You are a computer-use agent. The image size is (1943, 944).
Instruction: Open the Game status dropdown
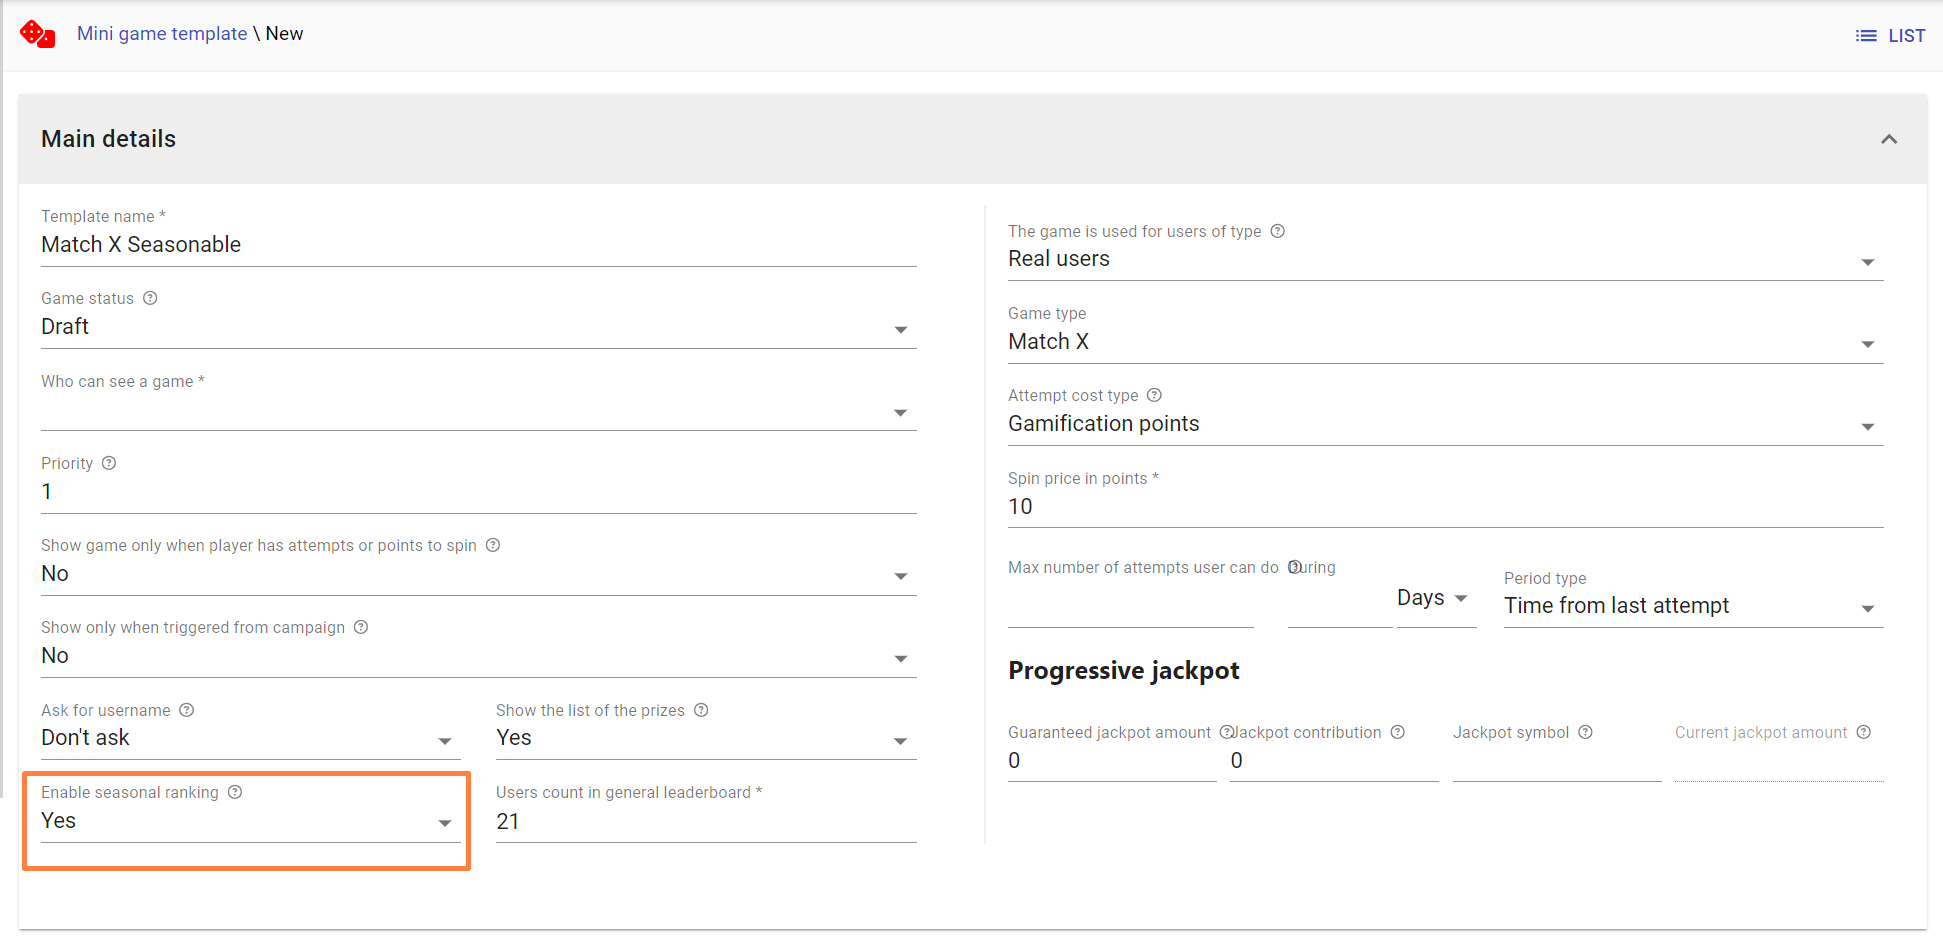pyautogui.click(x=478, y=328)
